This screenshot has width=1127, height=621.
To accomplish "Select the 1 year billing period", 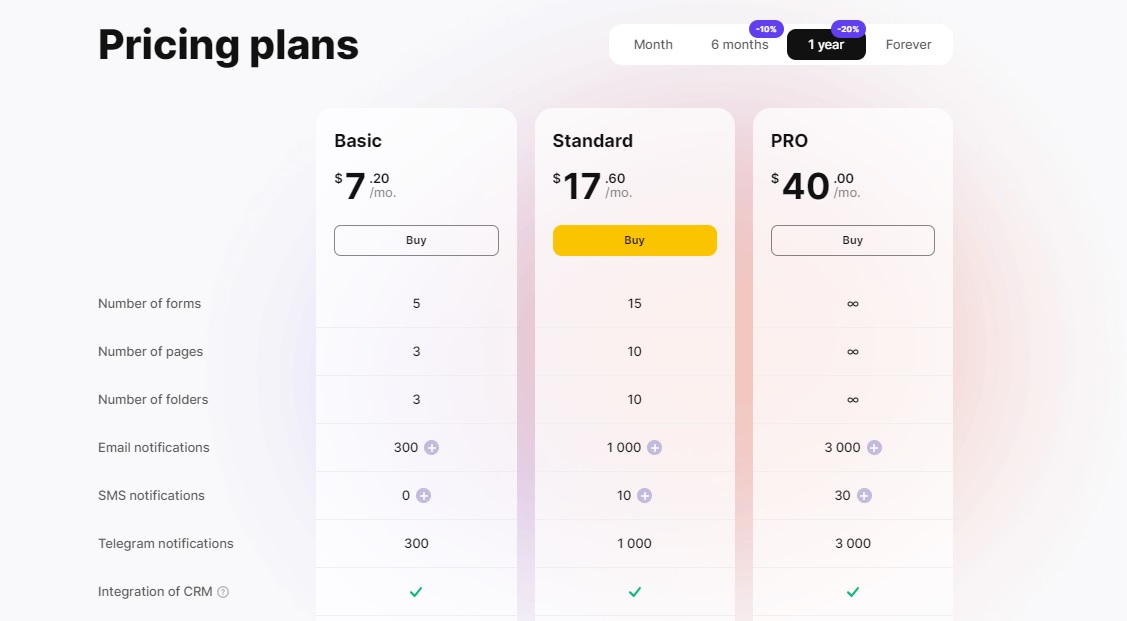I will click(x=826, y=44).
